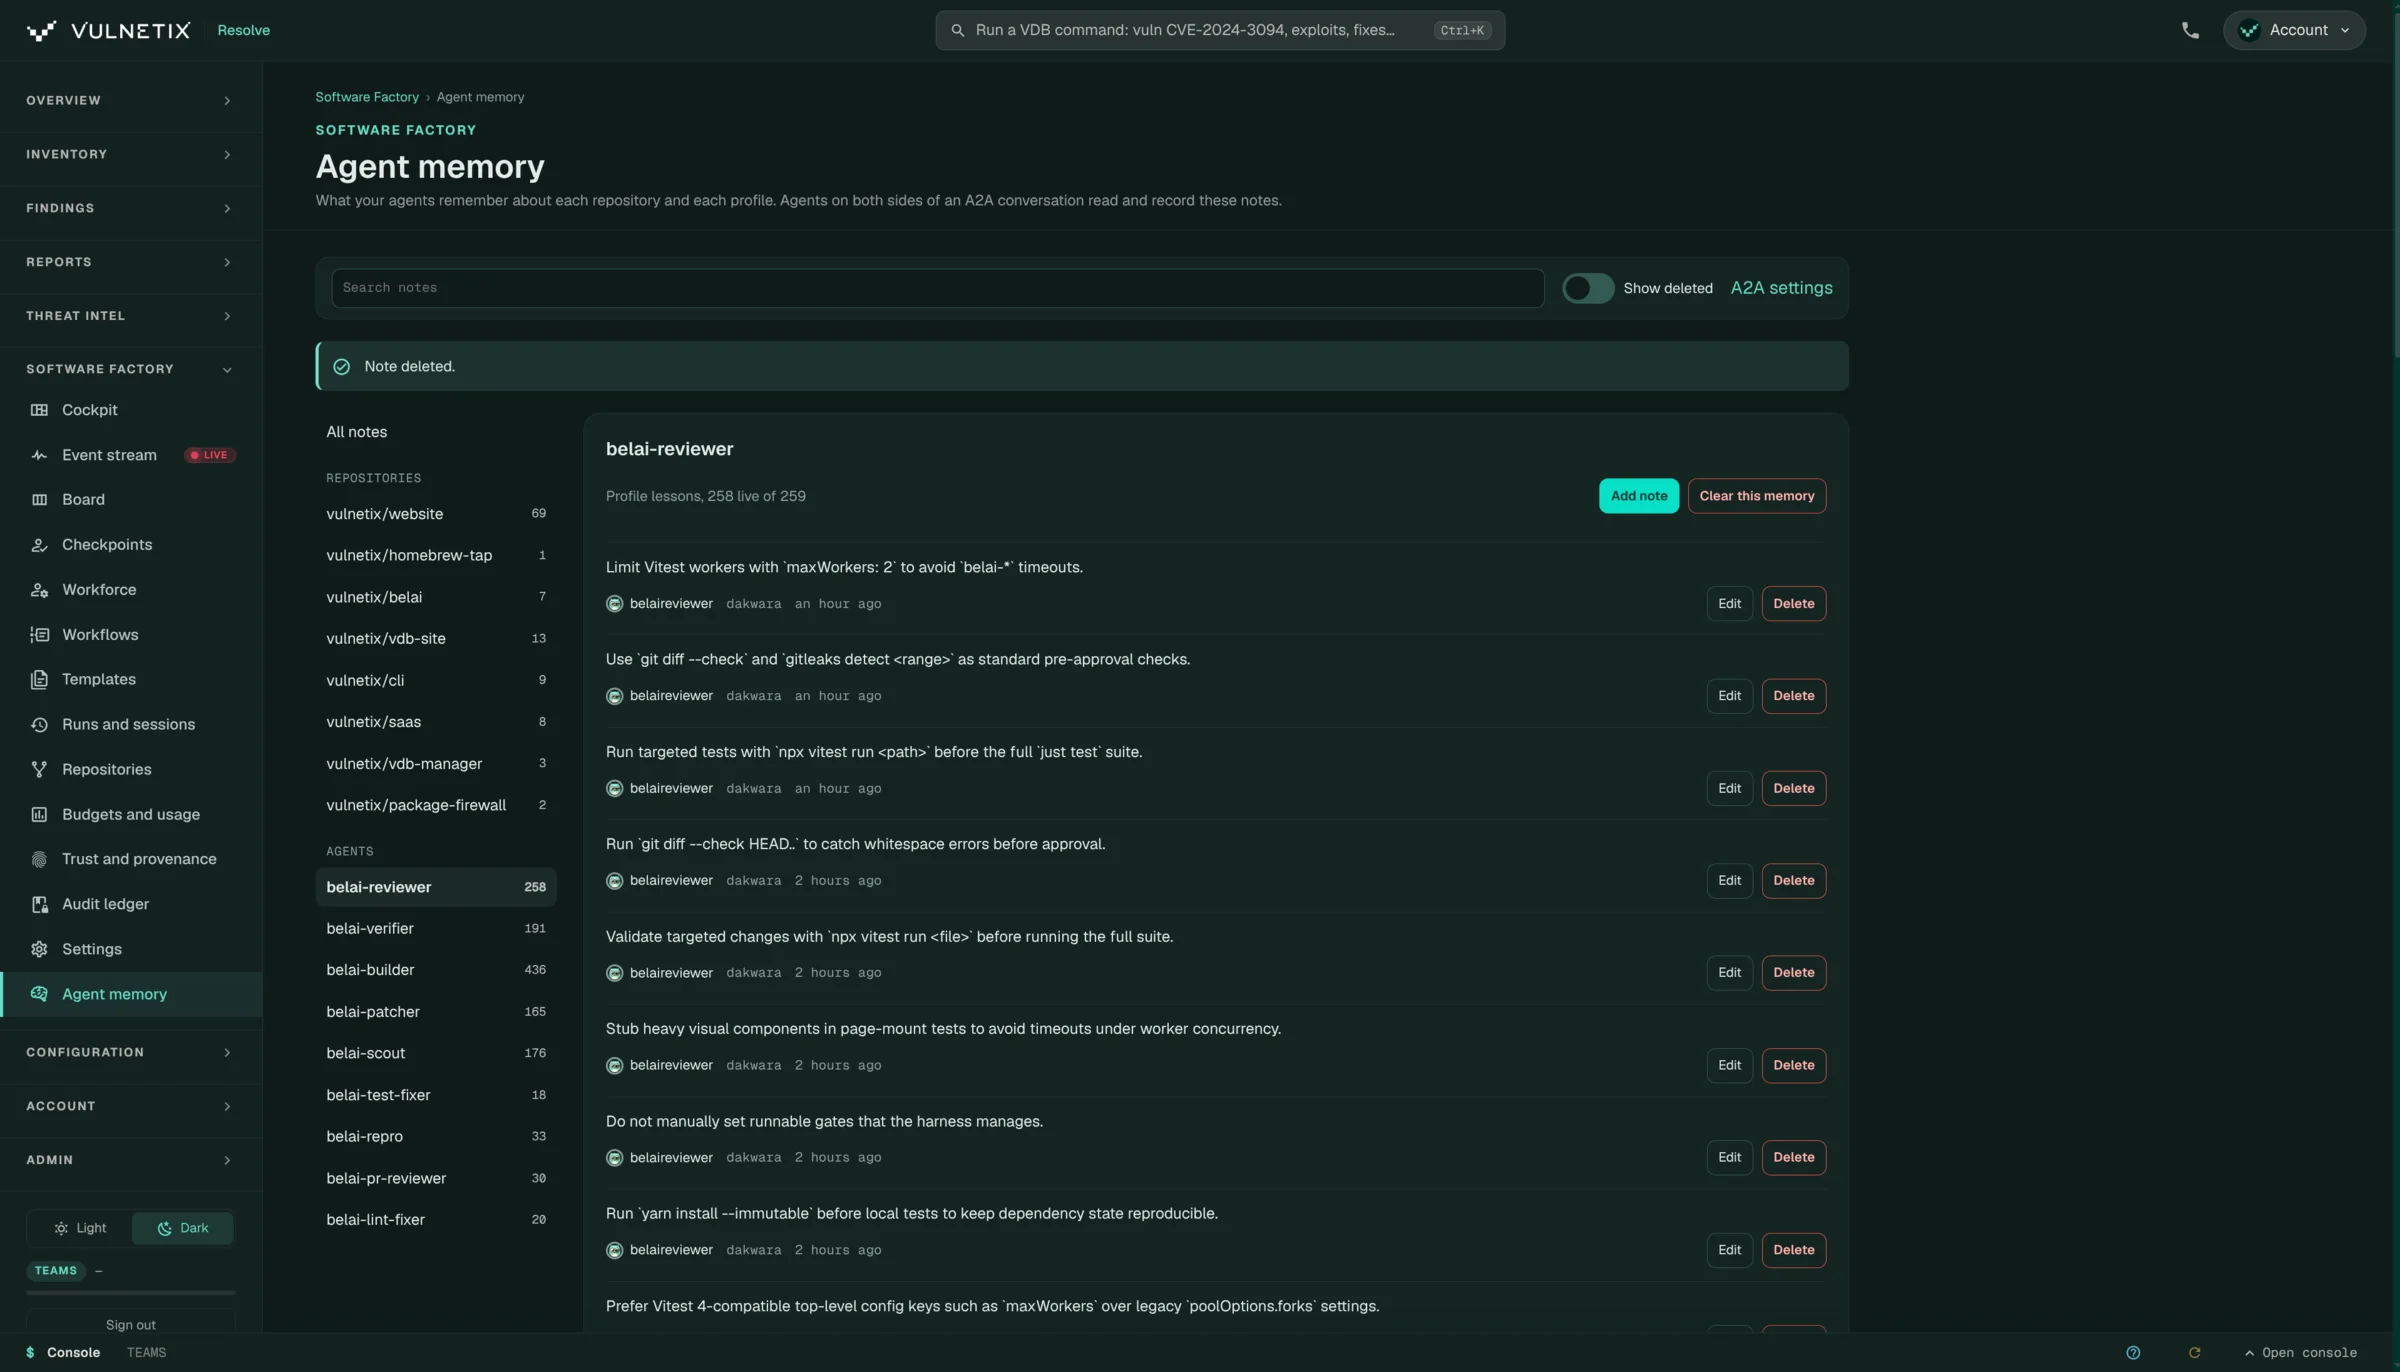Image resolution: width=2400 pixels, height=1372 pixels.
Task: Click the Software Factory breadcrumb link
Action: [367, 97]
